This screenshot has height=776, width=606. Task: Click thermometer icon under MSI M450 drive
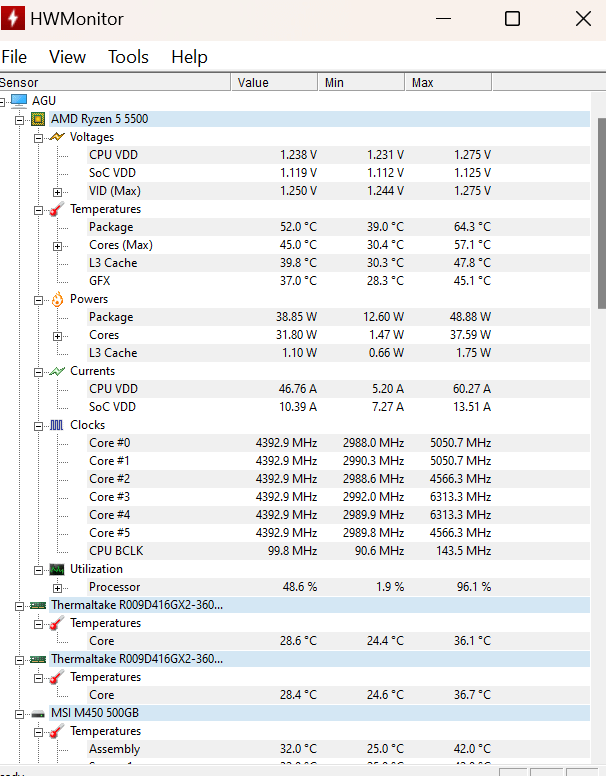click(57, 731)
